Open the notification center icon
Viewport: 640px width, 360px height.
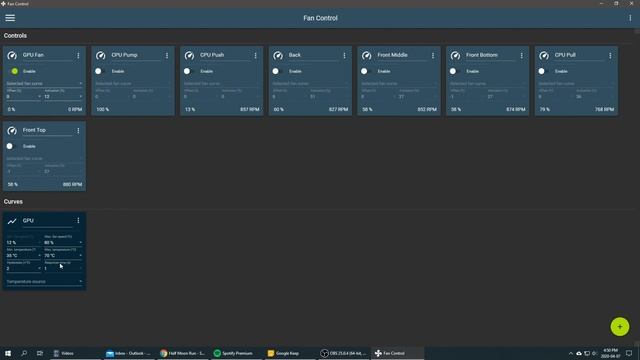(629, 353)
